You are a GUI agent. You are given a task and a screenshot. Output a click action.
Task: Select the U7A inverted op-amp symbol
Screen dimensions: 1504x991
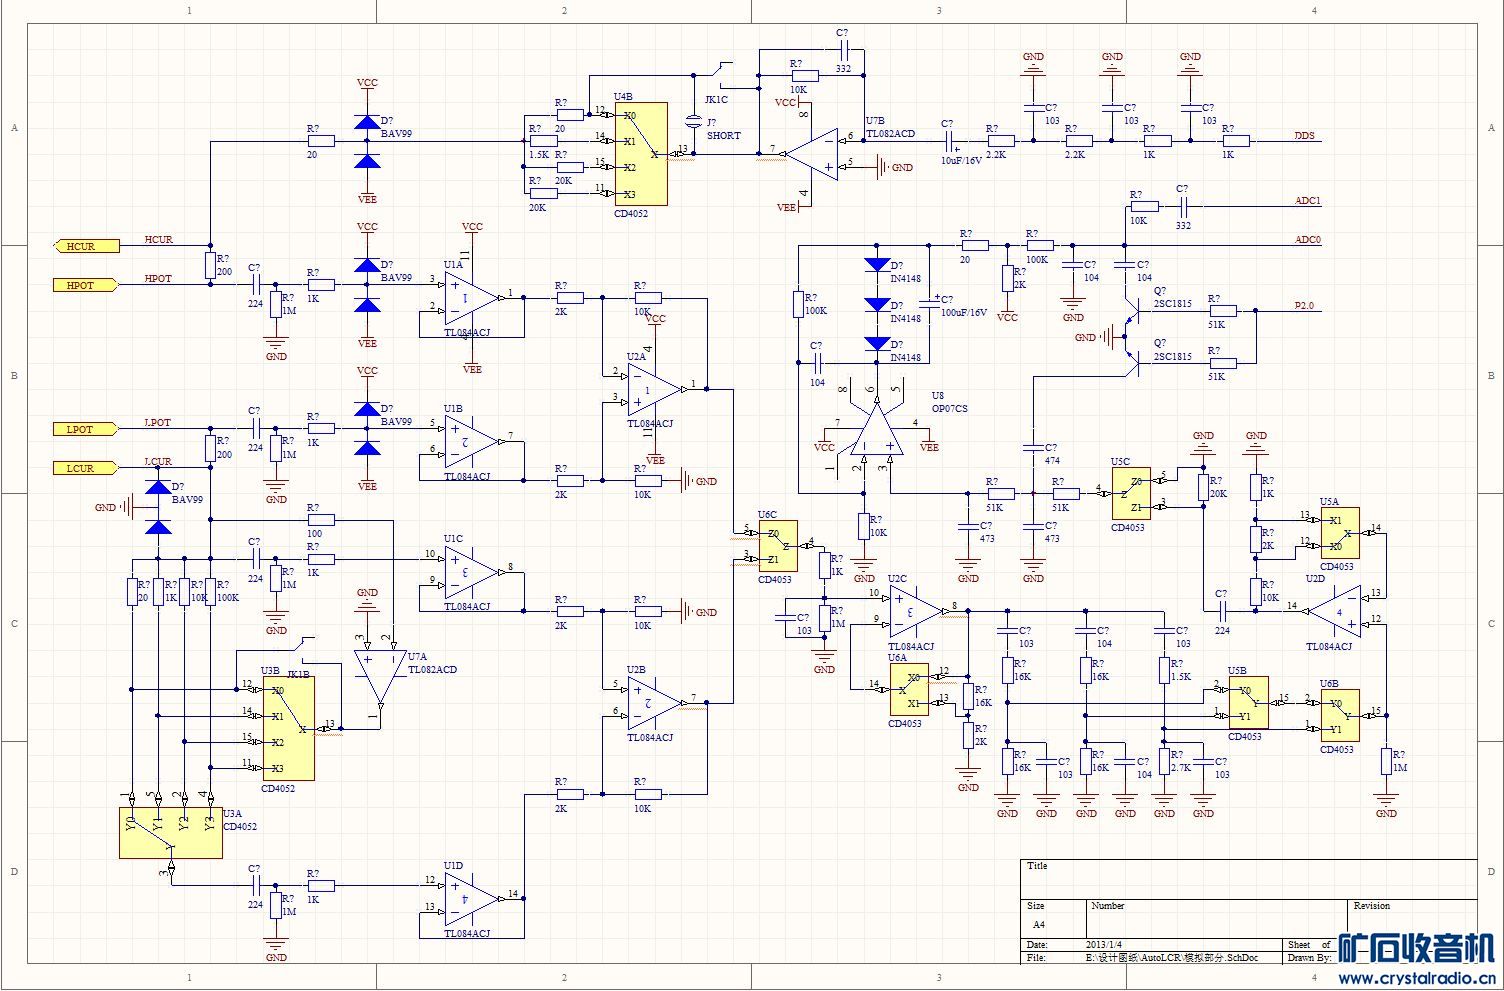click(x=380, y=677)
